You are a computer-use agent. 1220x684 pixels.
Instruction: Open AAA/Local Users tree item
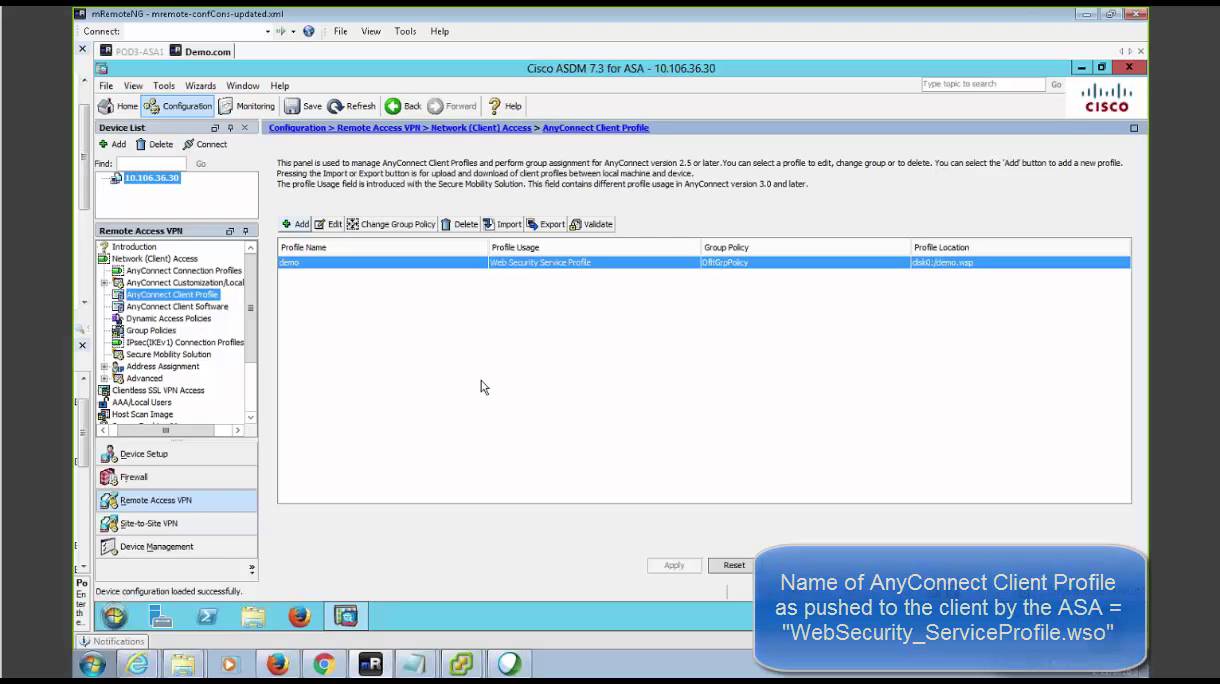pyautogui.click(x=142, y=403)
